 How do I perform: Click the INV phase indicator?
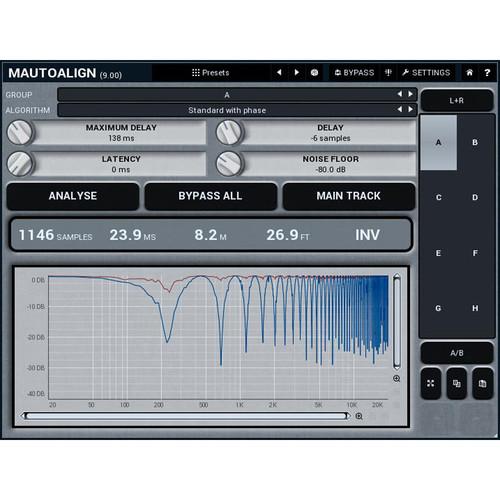click(367, 235)
